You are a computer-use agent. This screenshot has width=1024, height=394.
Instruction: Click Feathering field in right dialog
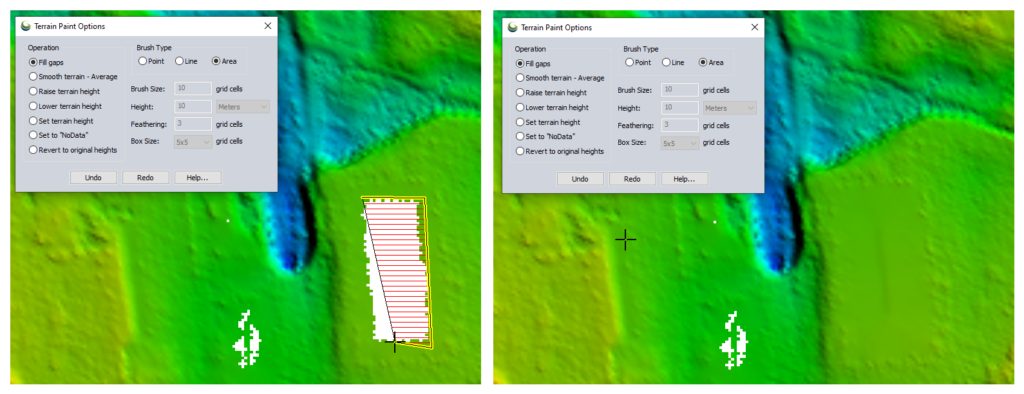680,125
